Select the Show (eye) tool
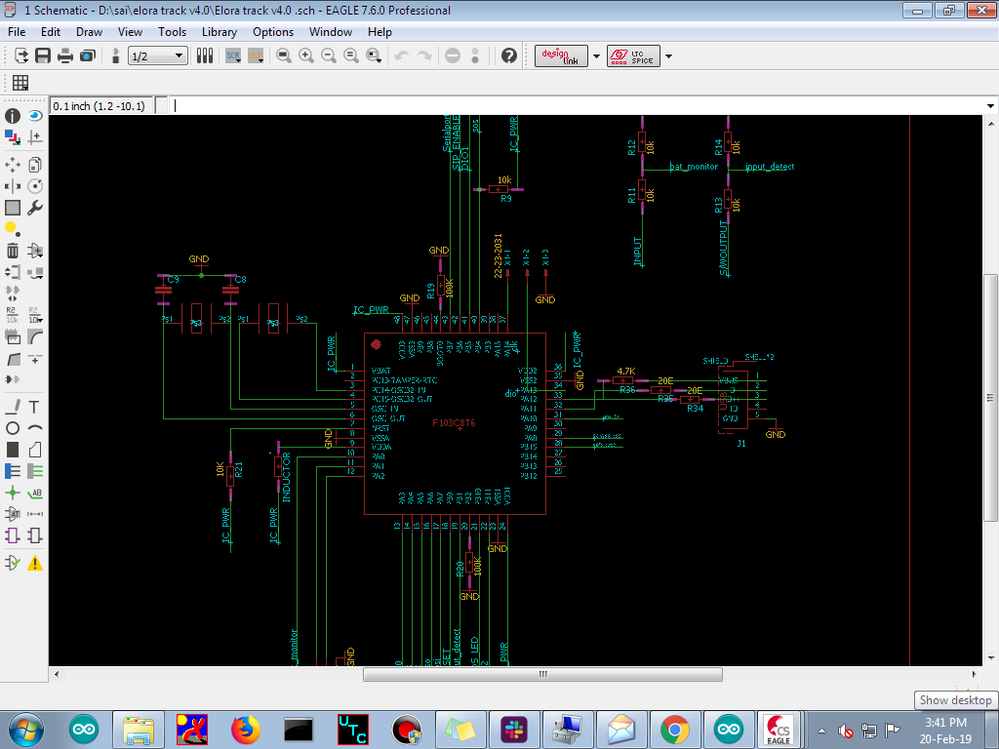This screenshot has width=999, height=749. pyautogui.click(x=35, y=116)
